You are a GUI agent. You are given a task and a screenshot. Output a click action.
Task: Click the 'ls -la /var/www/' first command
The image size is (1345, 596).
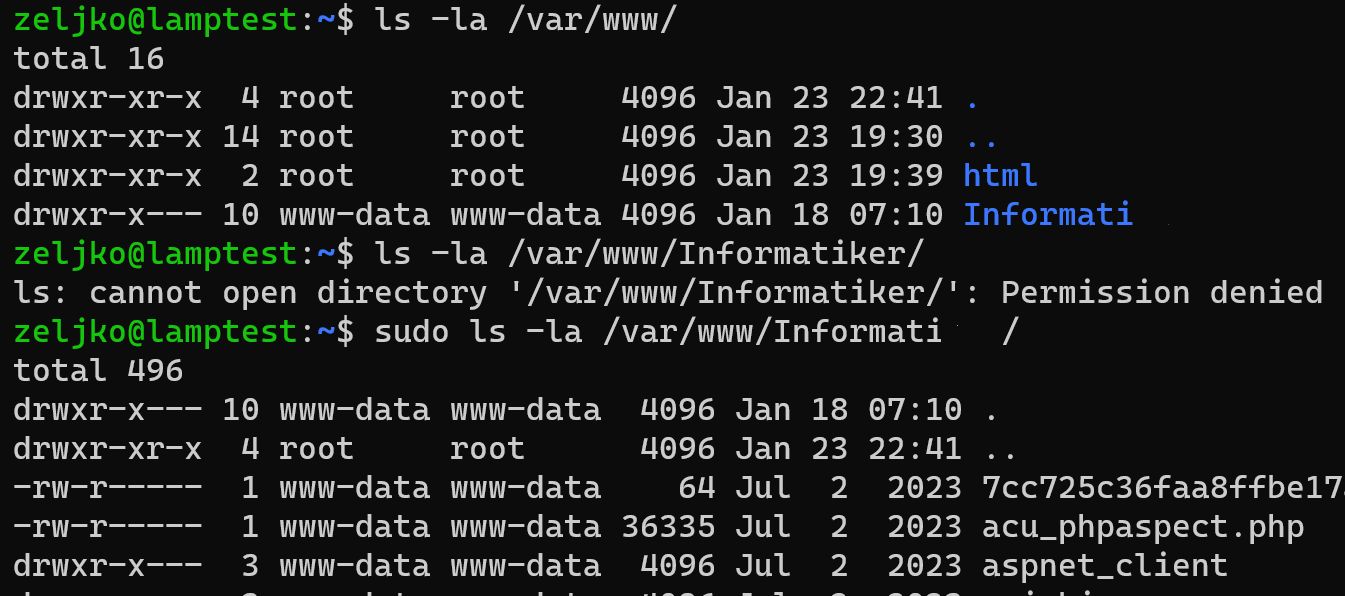526,20
